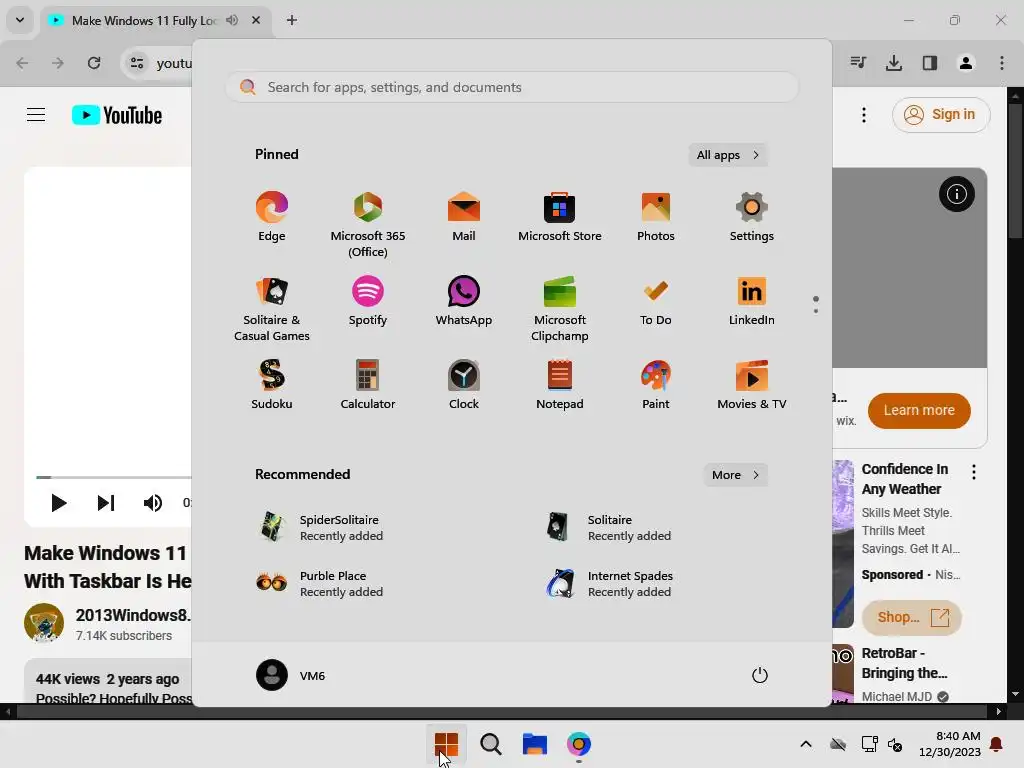Open Chrome profile icon
The image size is (1024, 768).
coord(966,63)
